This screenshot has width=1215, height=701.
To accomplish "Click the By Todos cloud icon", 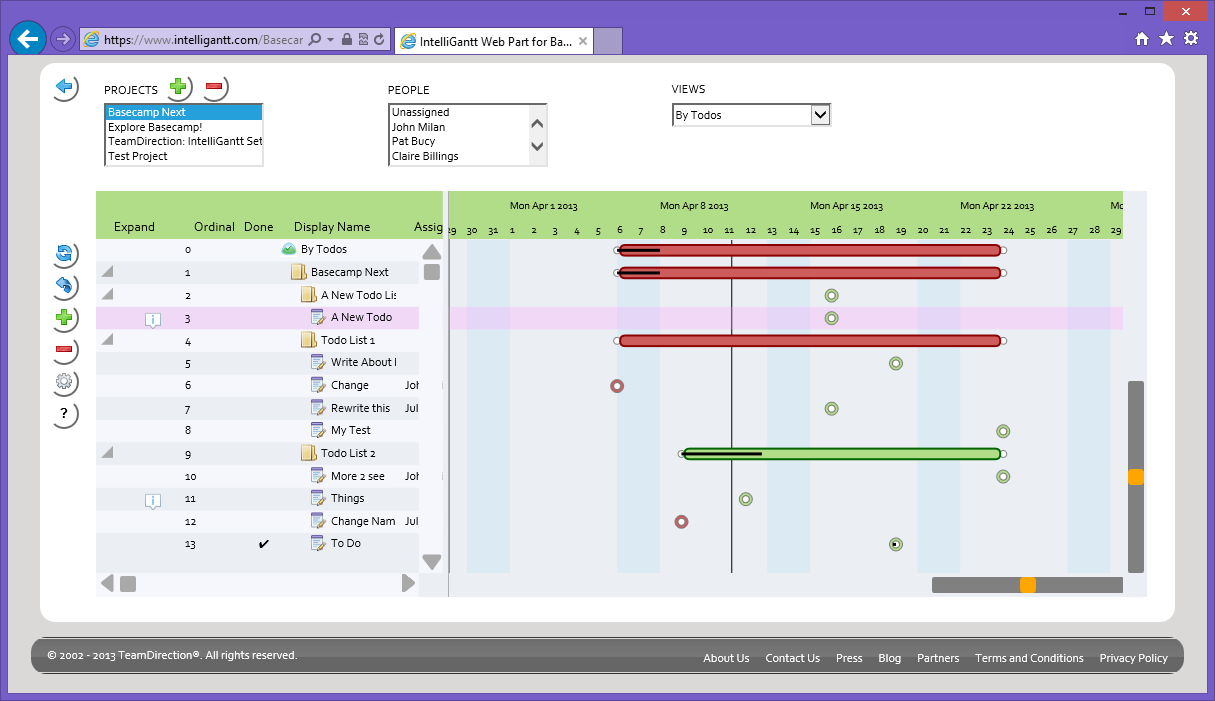I will [288, 249].
